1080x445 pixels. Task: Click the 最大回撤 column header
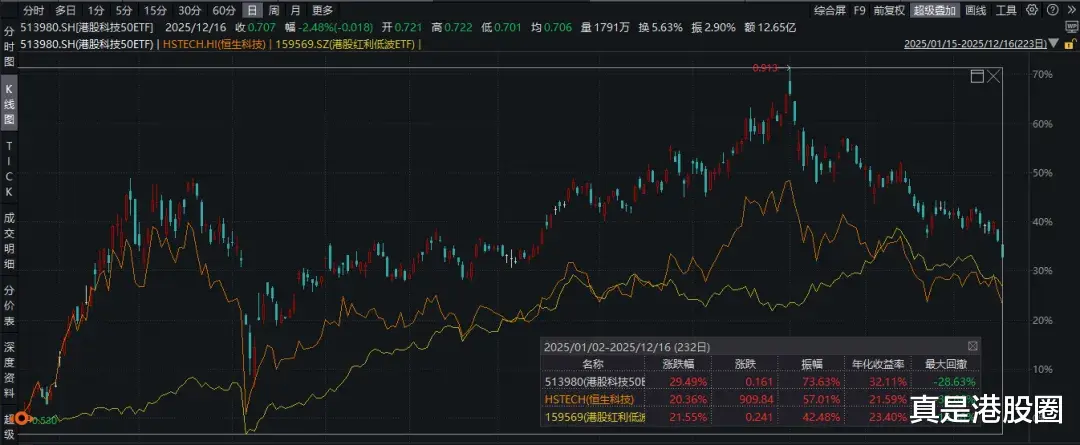pos(946,364)
